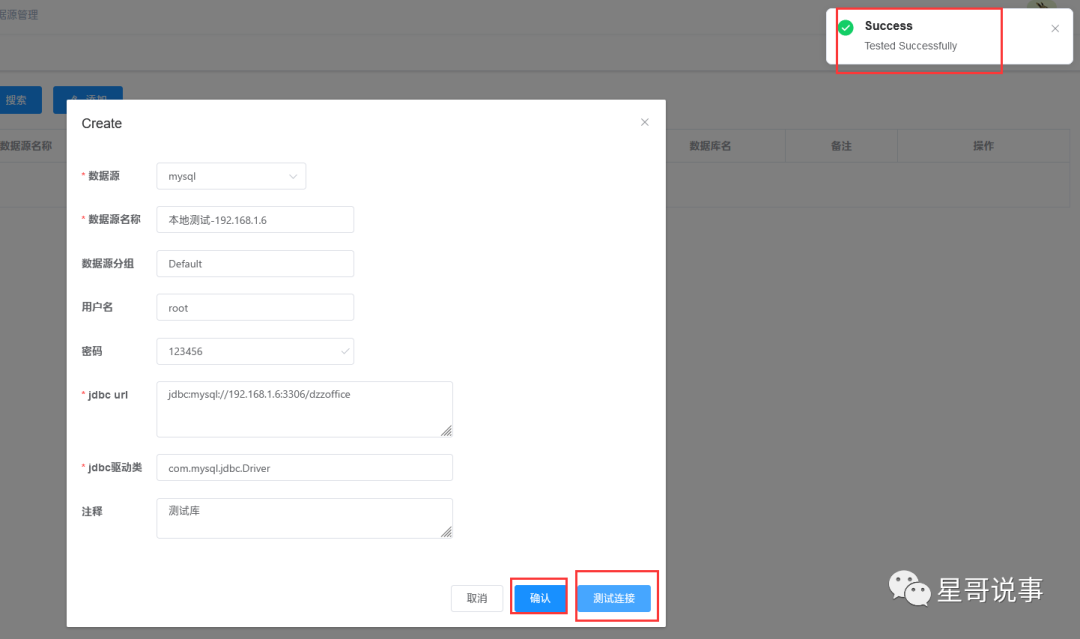Select the 用户名 input containing root
1080x639 pixels.
click(x=255, y=308)
